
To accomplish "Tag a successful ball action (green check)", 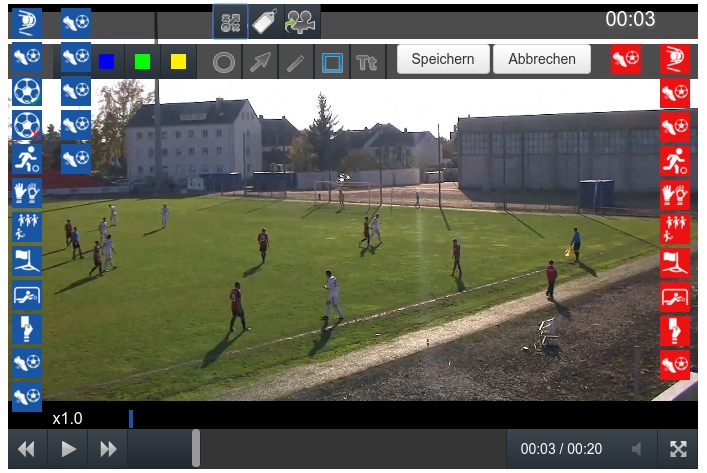I will [x=27, y=91].
